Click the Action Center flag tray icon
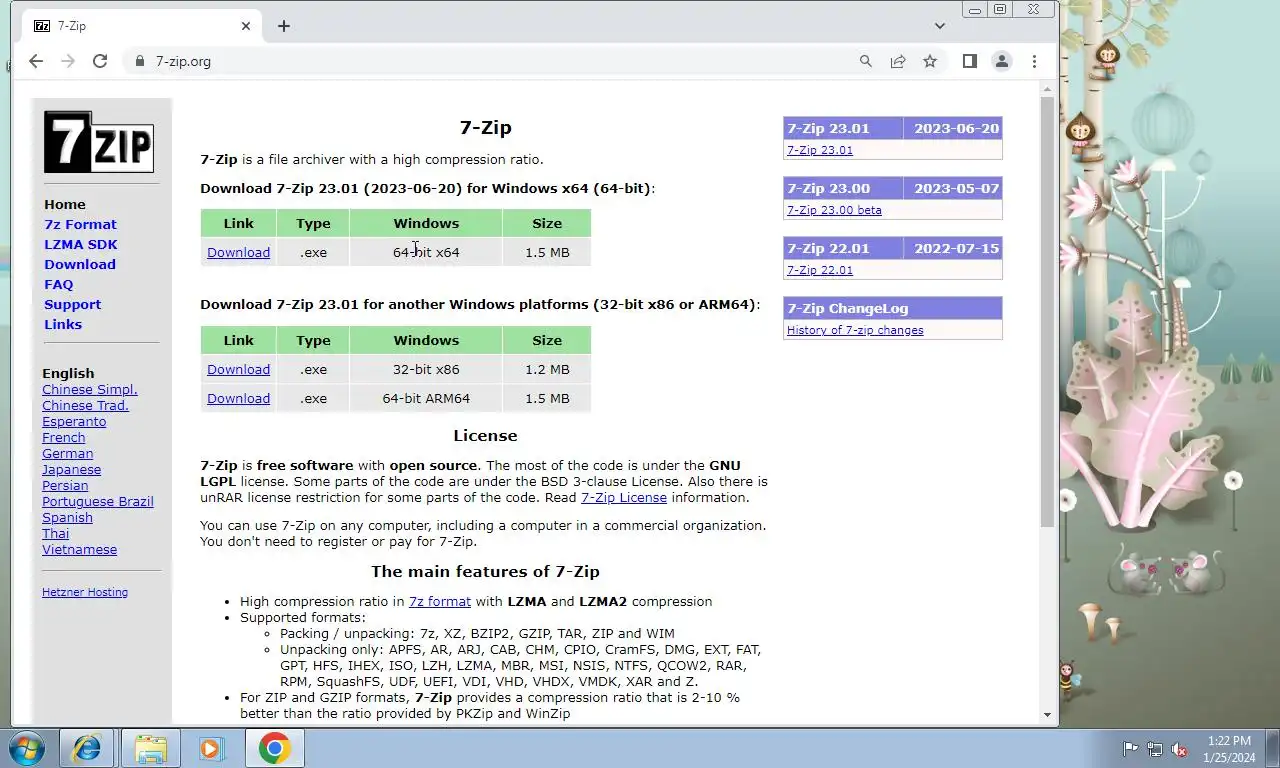The width and height of the screenshot is (1280, 768). [x=1131, y=748]
